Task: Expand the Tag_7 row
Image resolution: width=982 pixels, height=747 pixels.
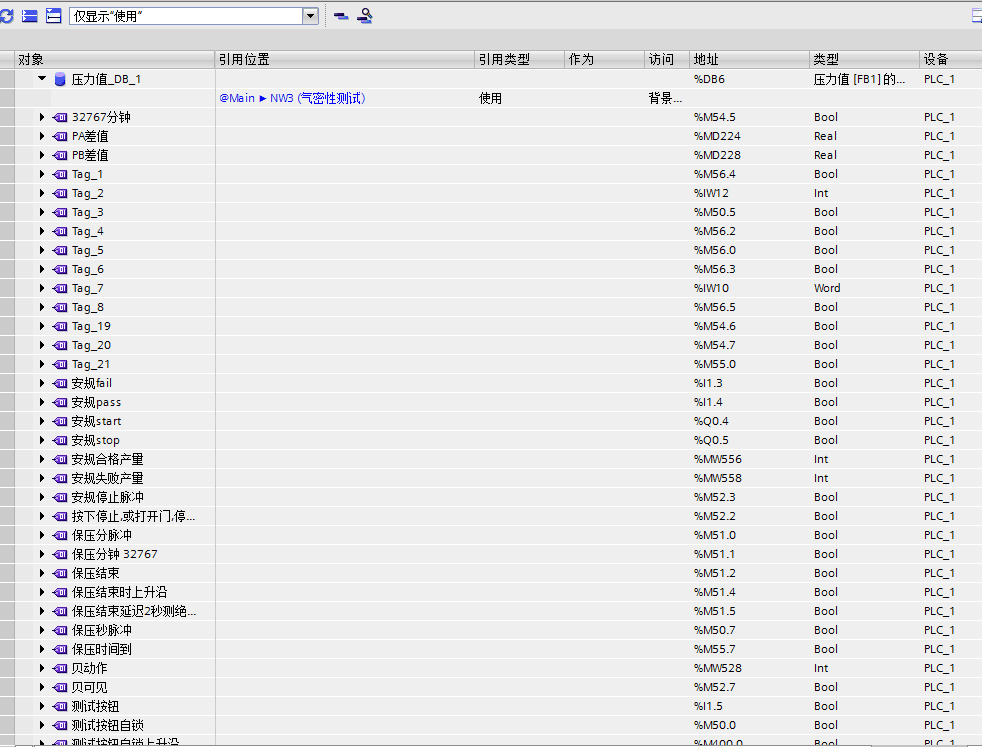Action: click(42, 288)
